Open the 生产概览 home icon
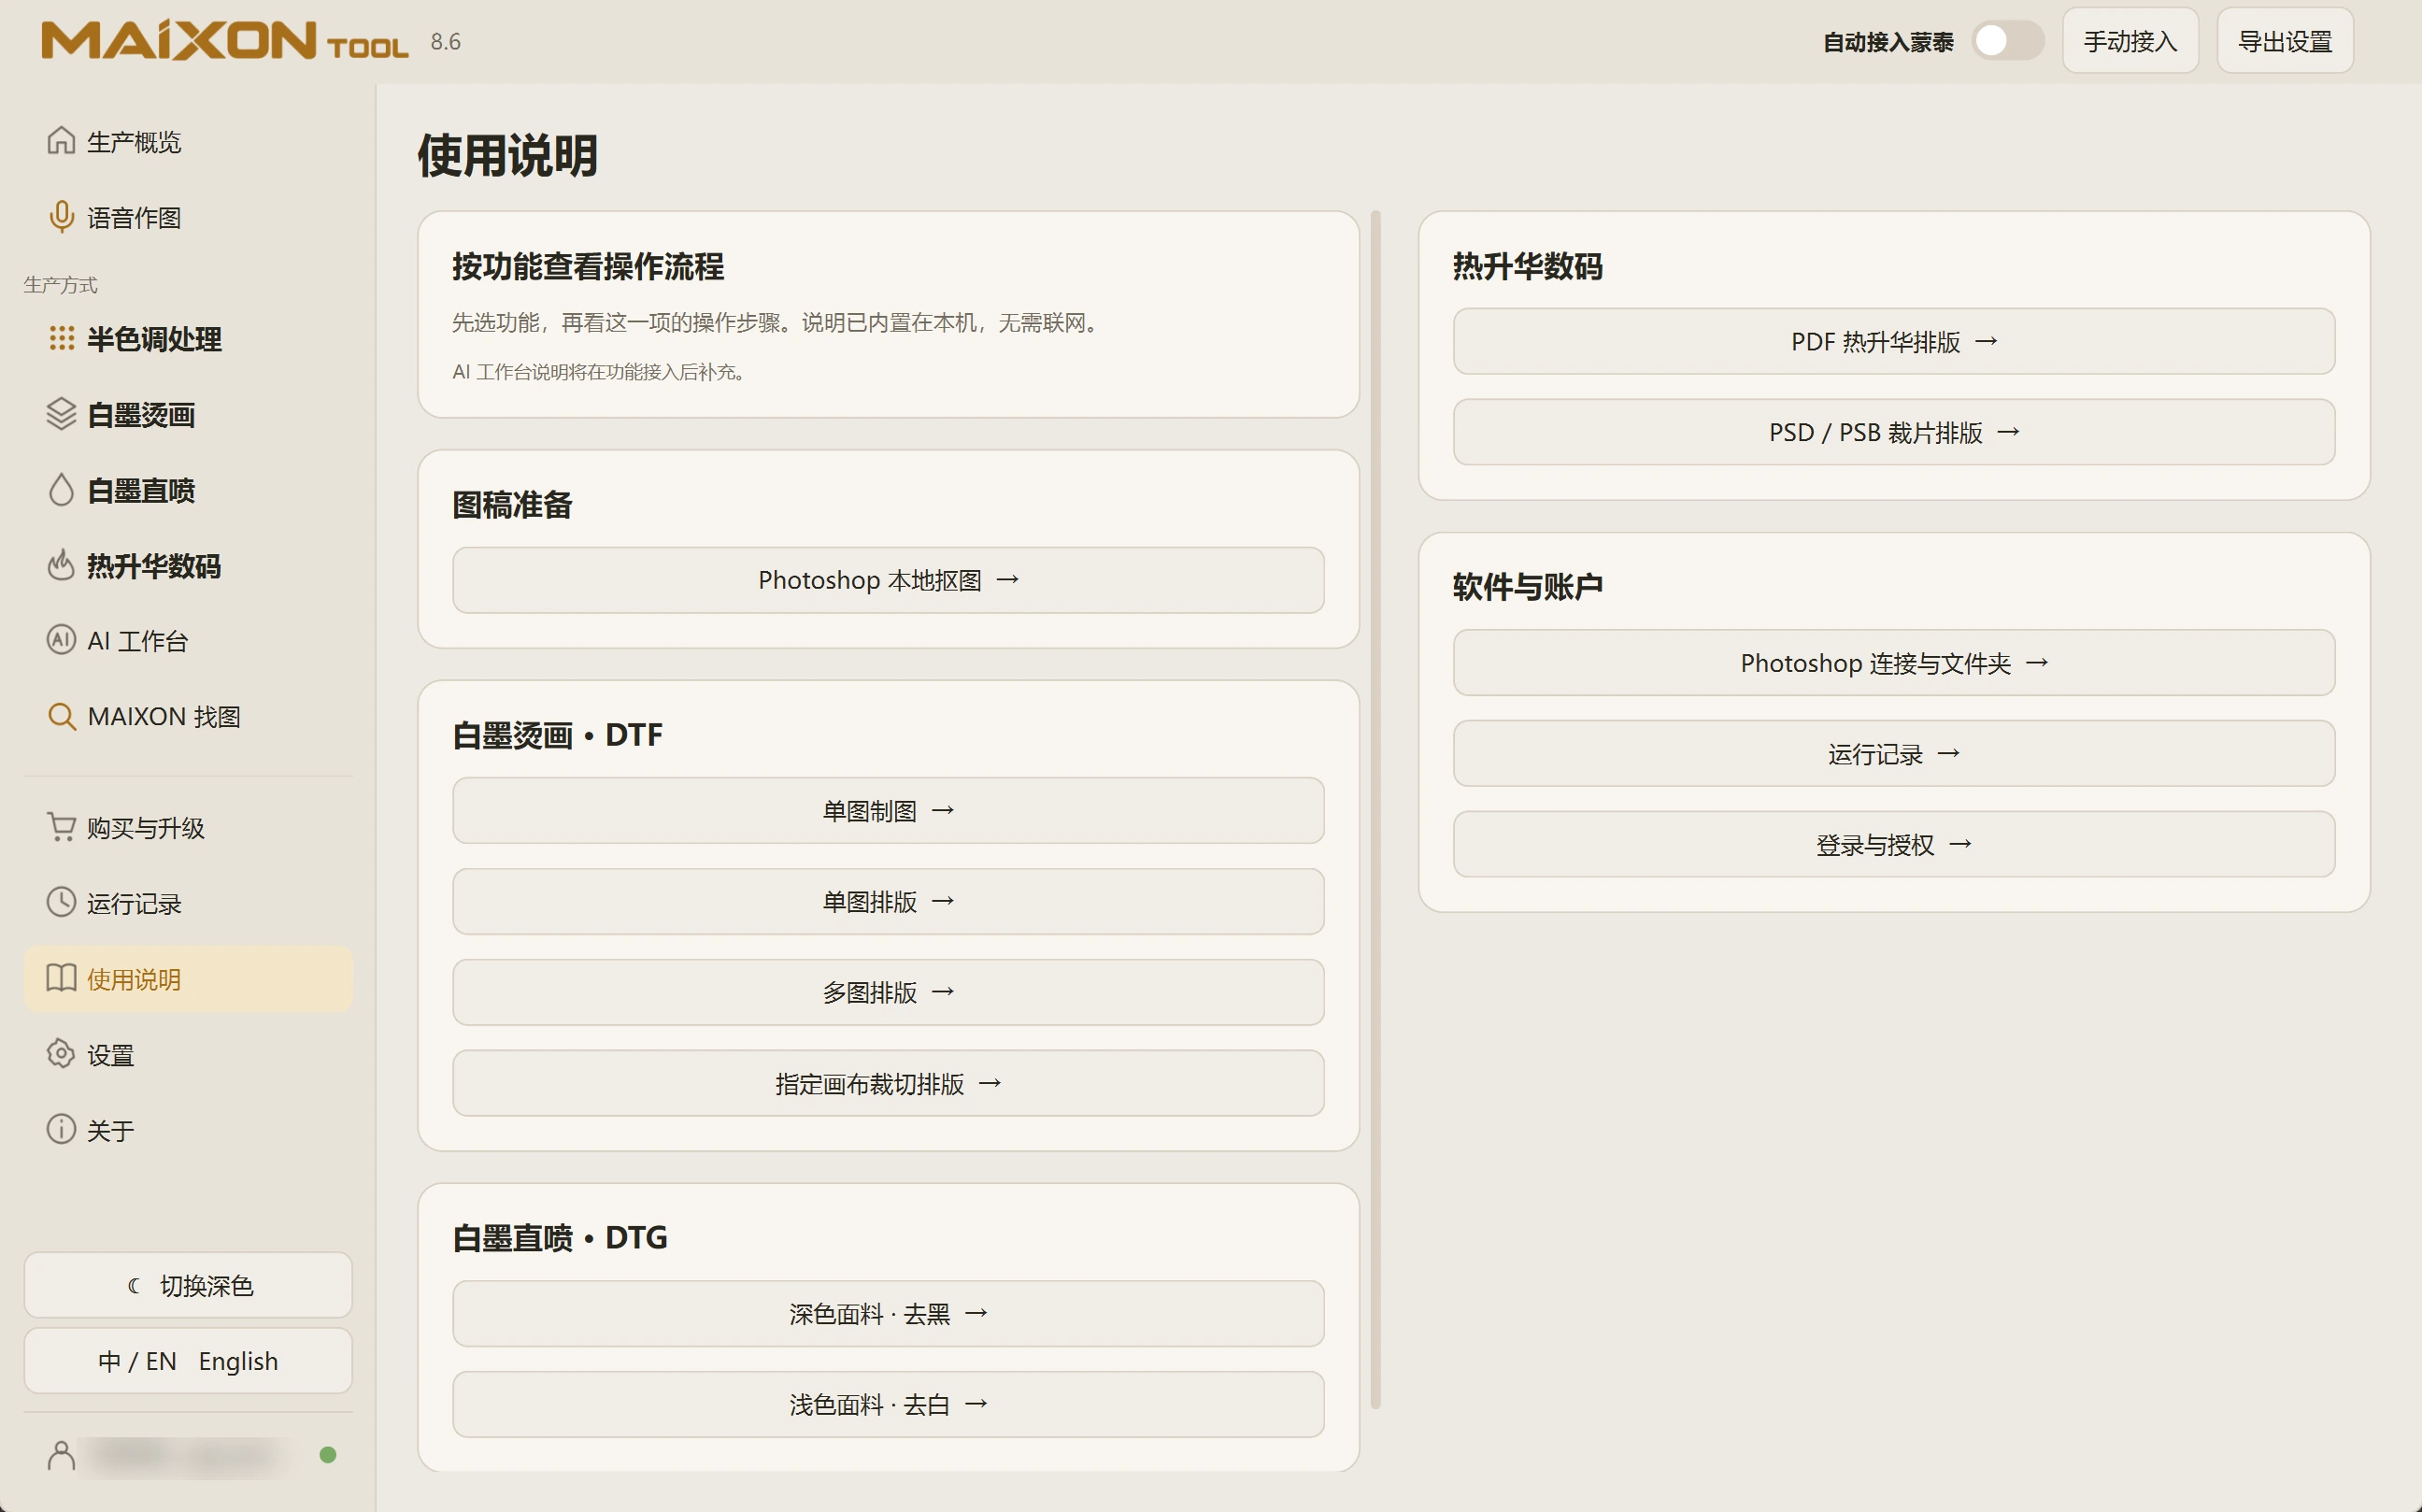 tap(61, 141)
